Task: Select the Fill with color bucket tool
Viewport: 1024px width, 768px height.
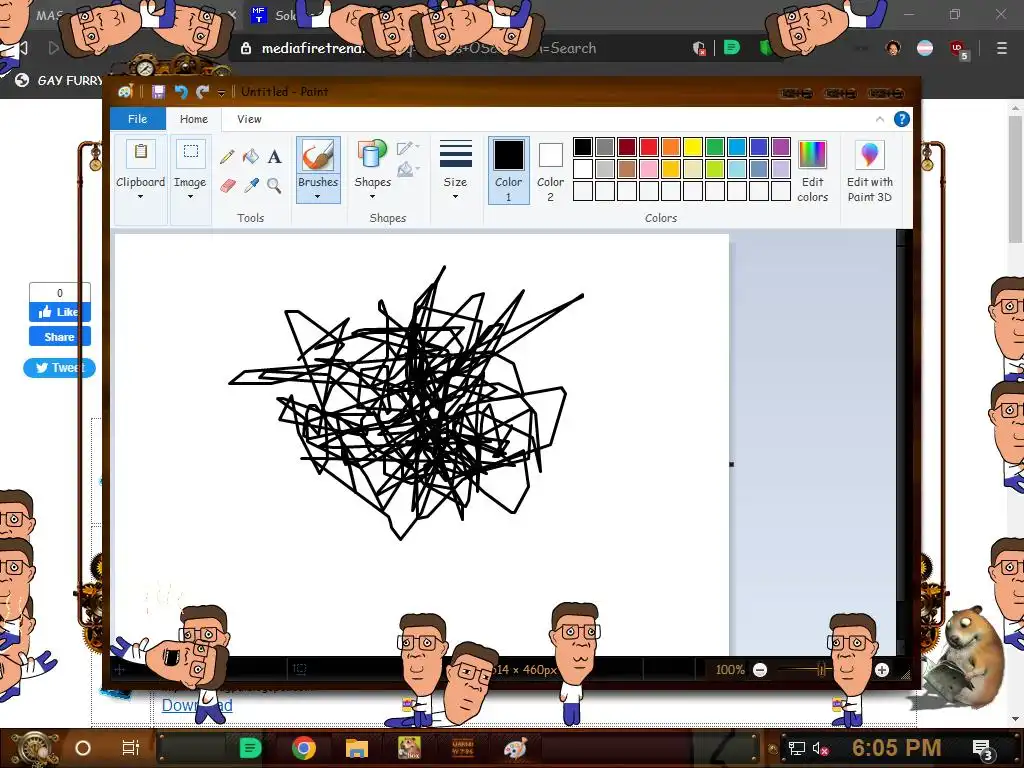Action: [x=251, y=157]
